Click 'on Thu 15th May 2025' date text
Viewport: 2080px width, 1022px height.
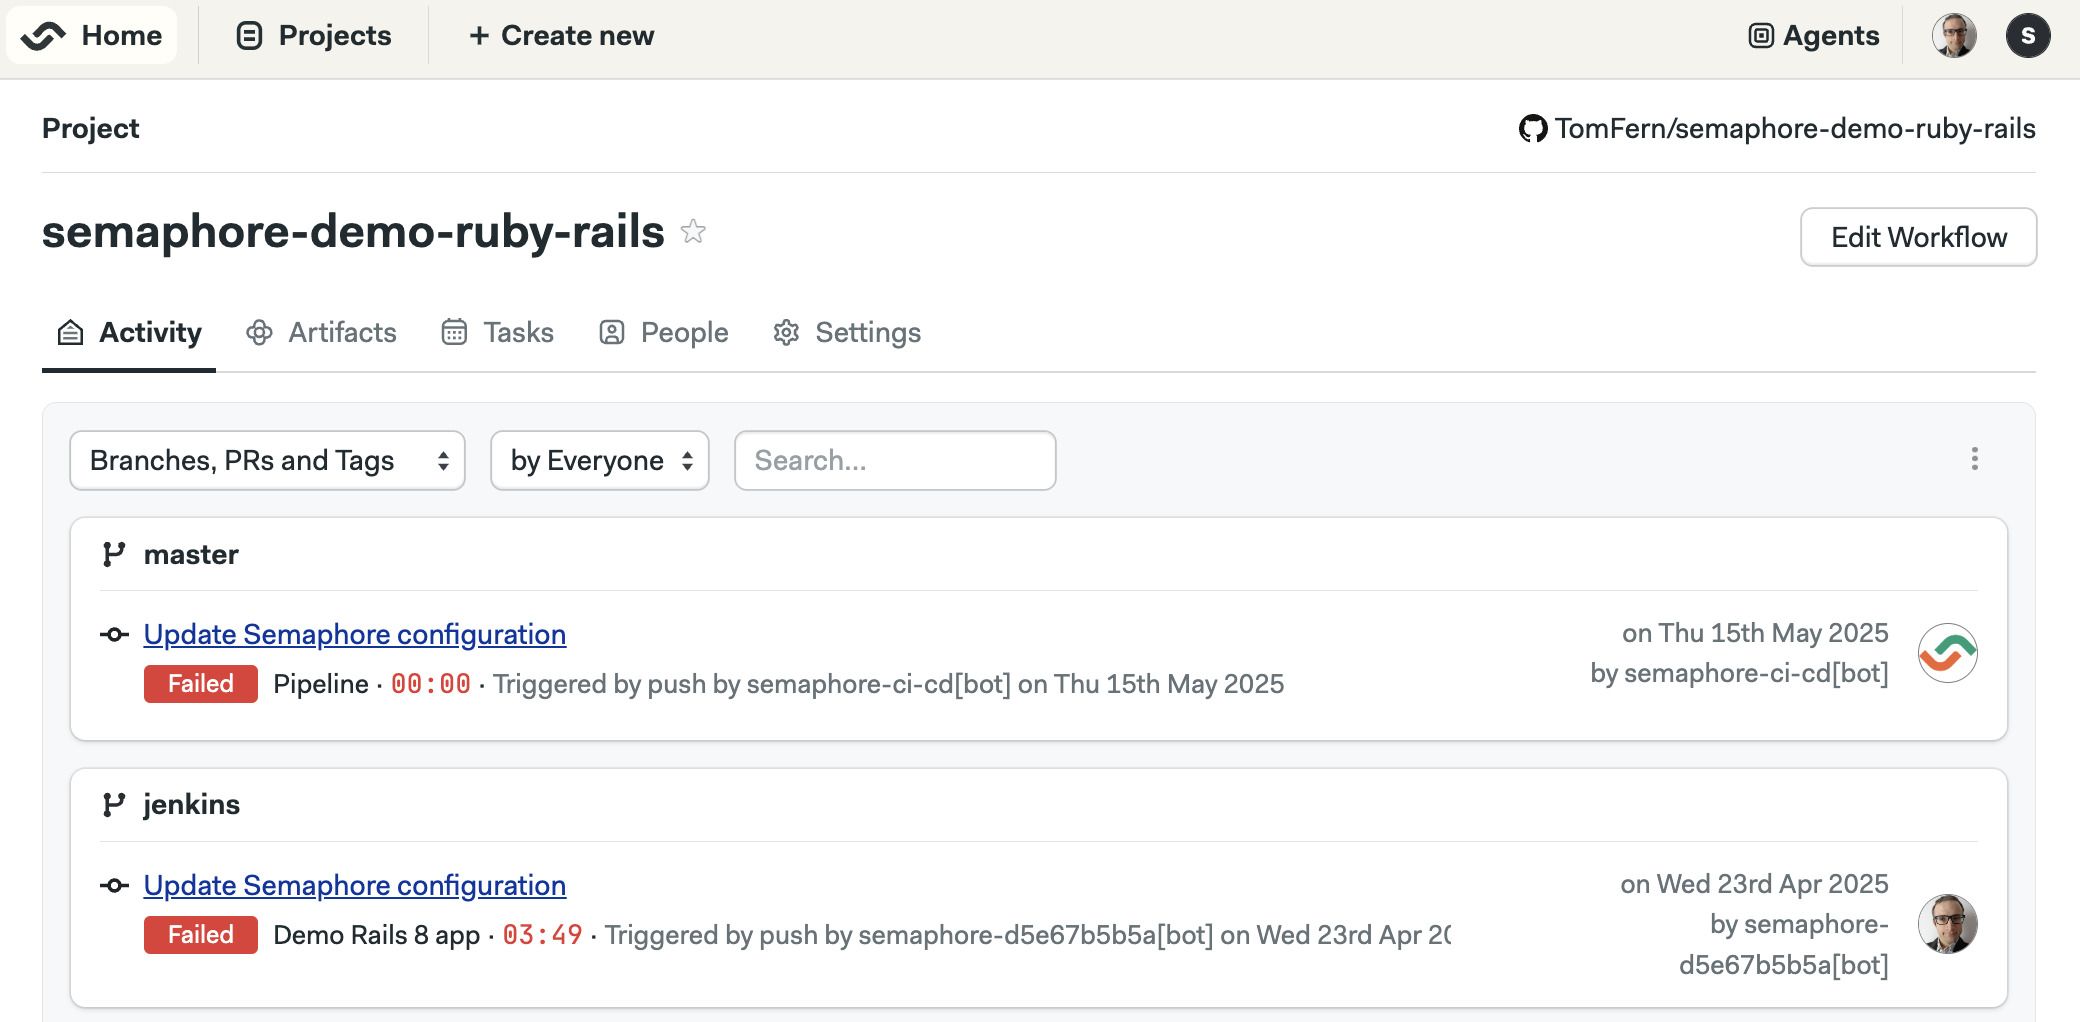[1755, 633]
